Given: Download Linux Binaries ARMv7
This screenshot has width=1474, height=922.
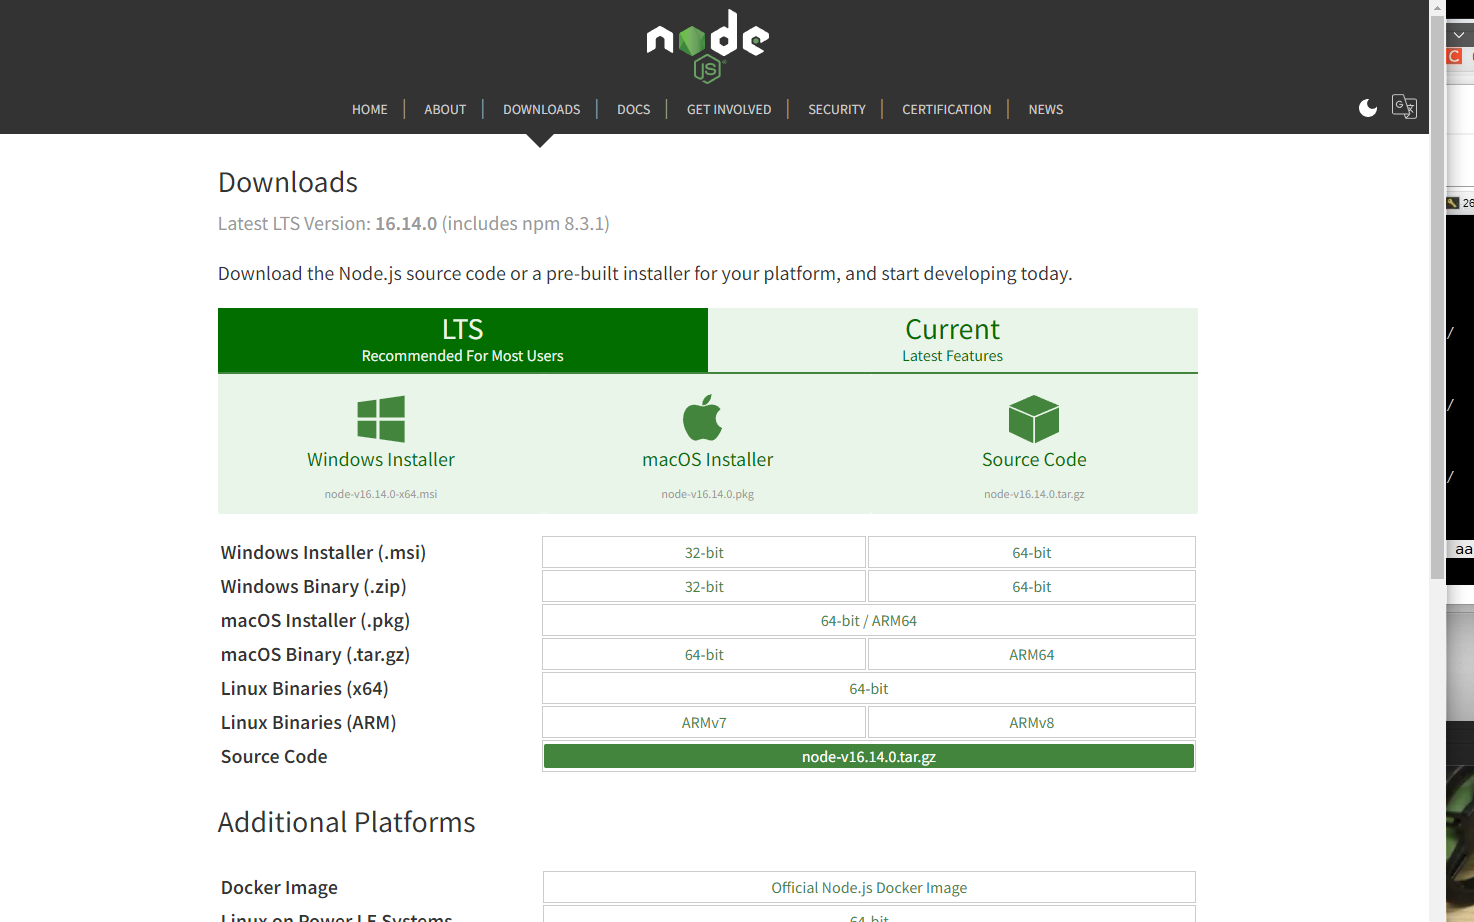Looking at the screenshot, I should pos(704,722).
